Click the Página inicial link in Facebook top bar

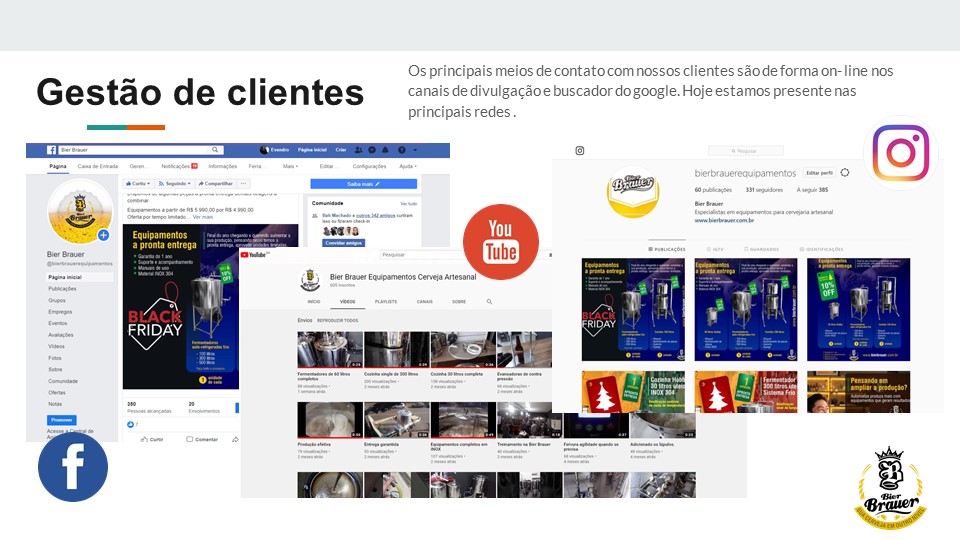point(312,149)
